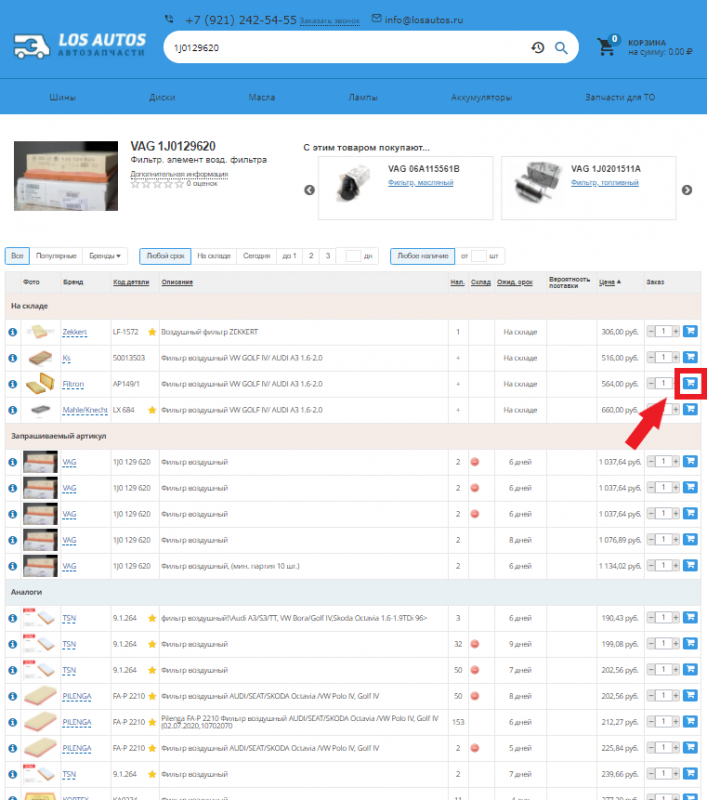
Task: Open info icon for Mahle/Knecht row
Action: [13, 410]
